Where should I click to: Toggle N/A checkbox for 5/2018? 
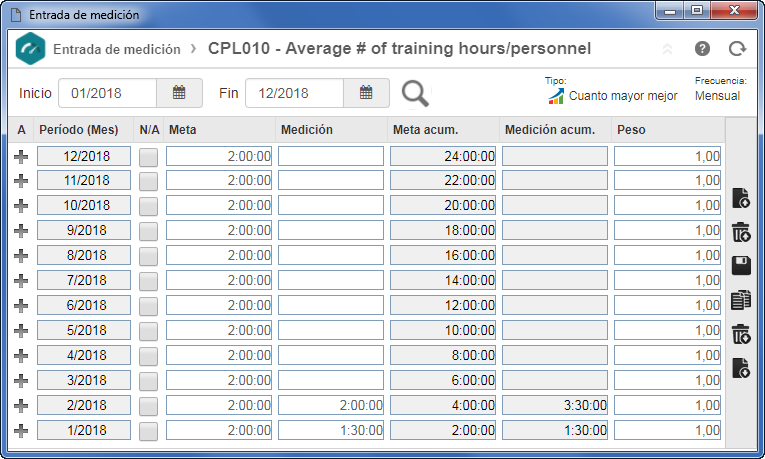coord(148,331)
